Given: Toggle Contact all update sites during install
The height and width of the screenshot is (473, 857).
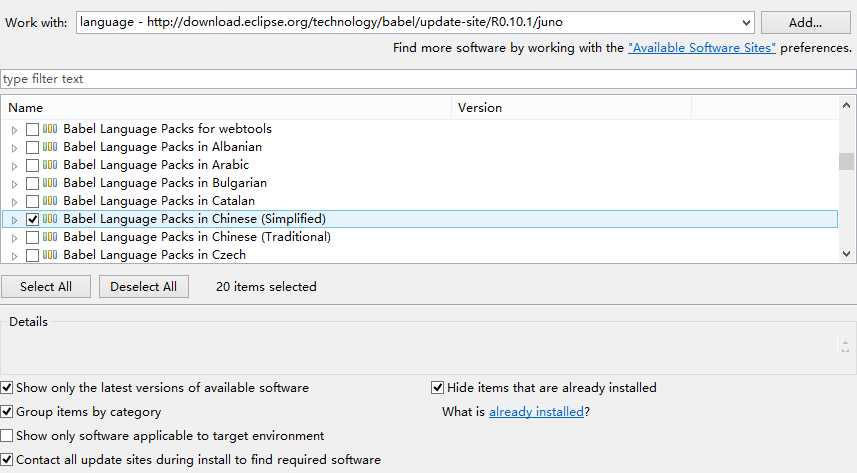Looking at the screenshot, I should point(7,460).
